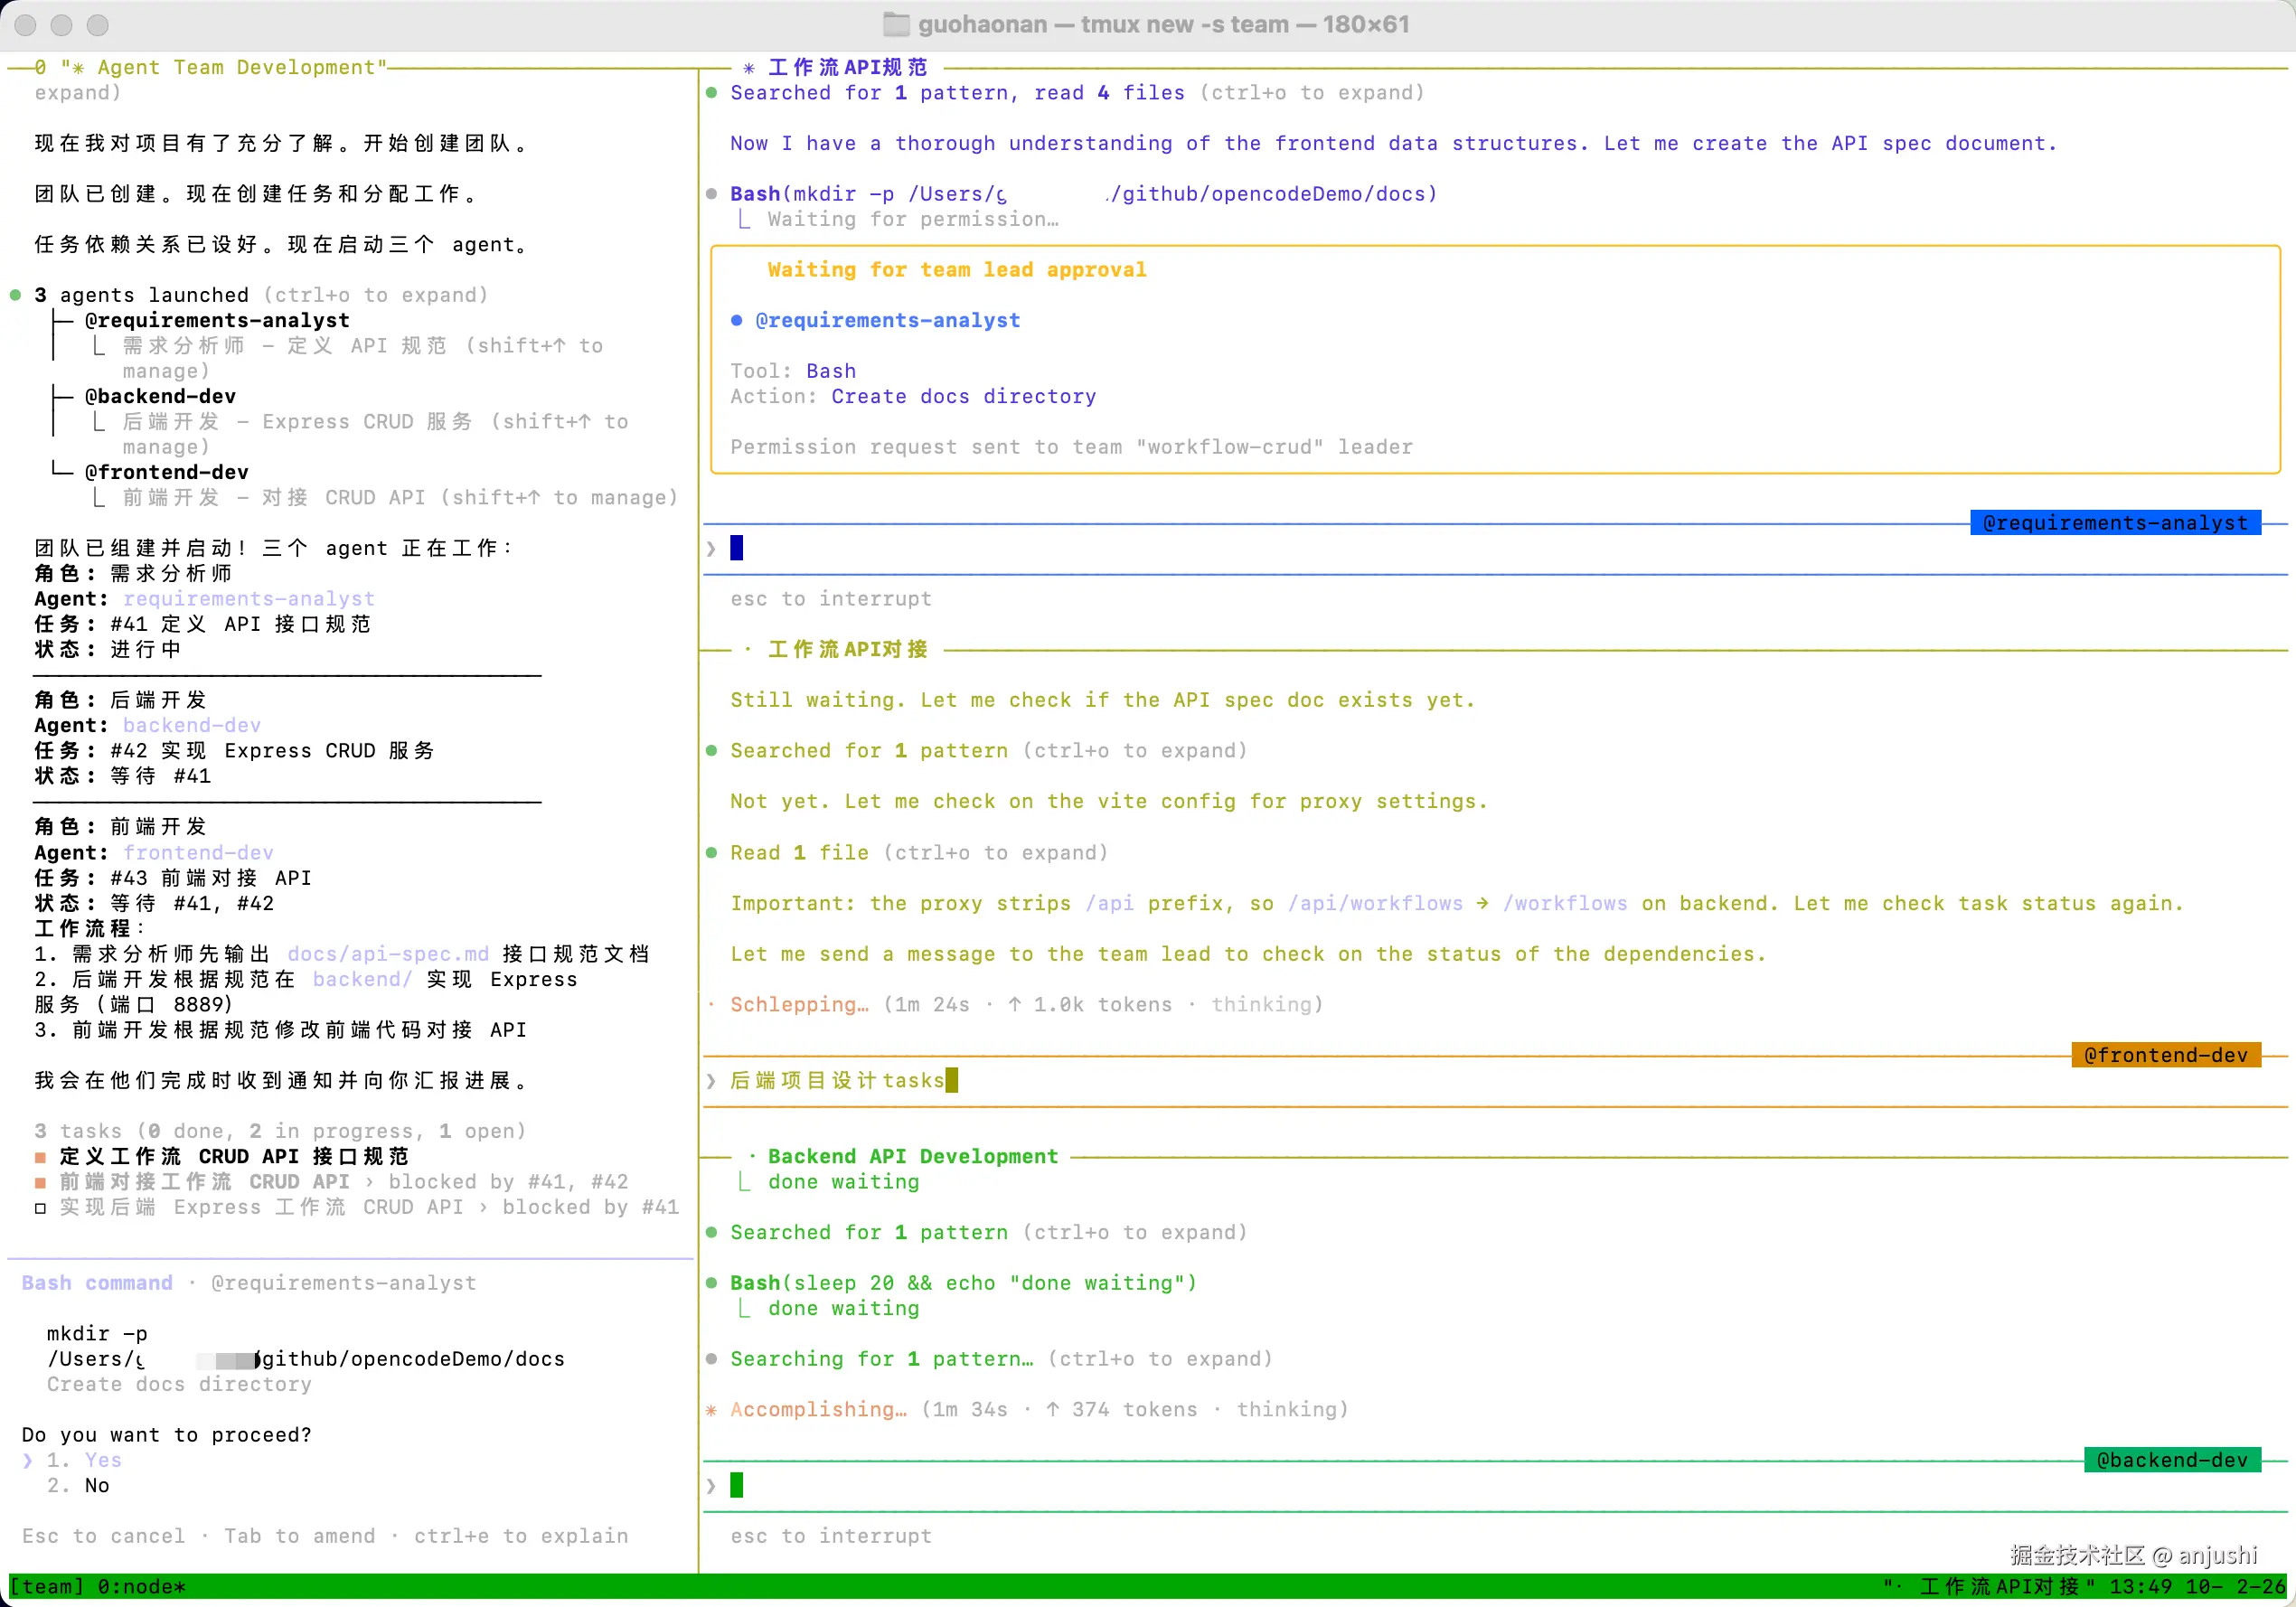Click the green dot beside Read 1 file
Screen dimensions: 2296x1607
point(711,853)
